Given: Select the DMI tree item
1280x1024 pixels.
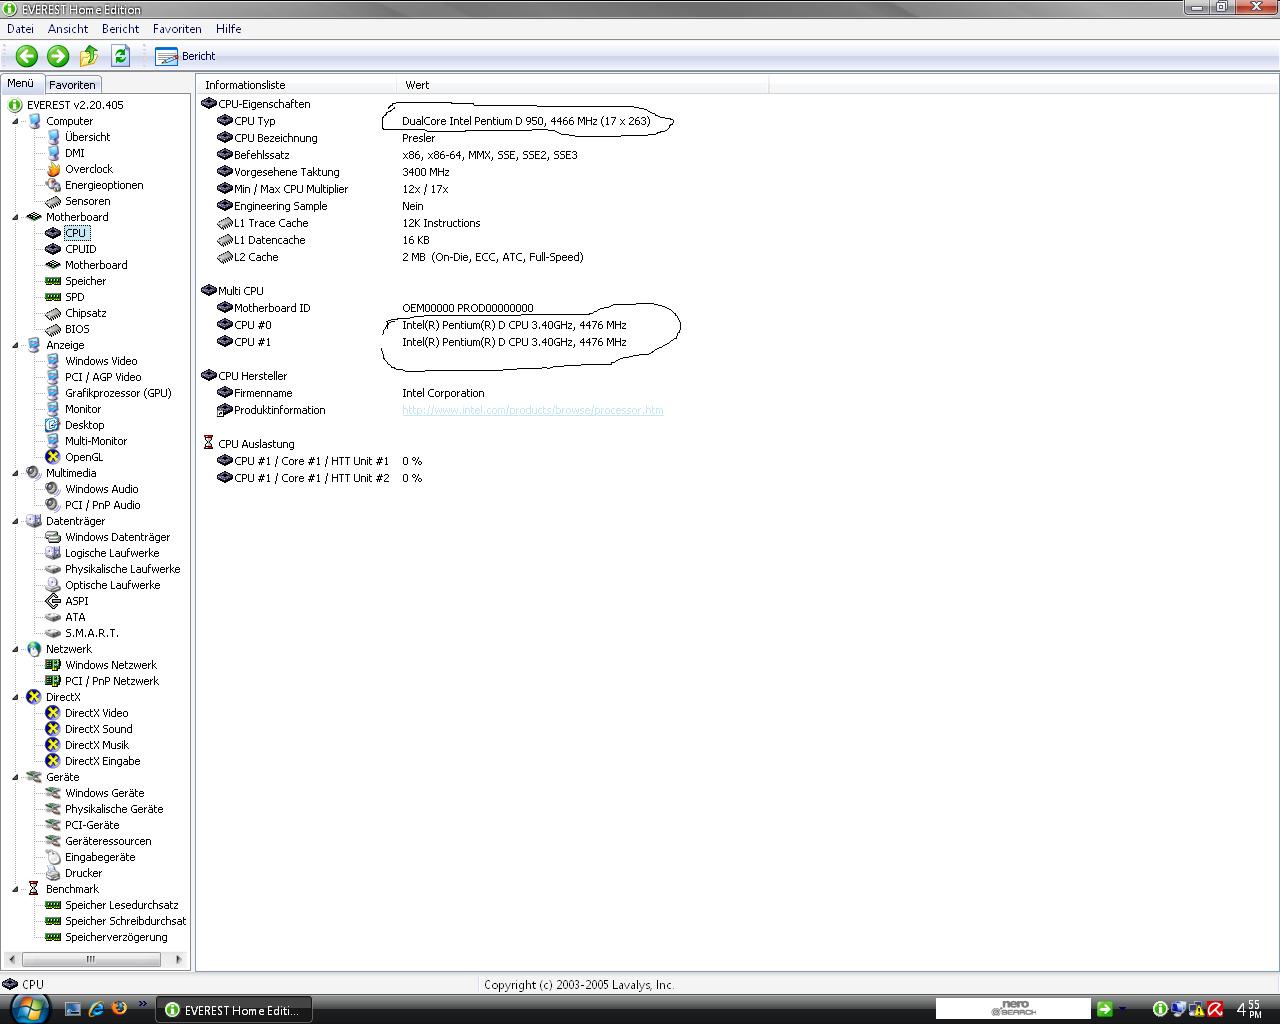Looking at the screenshot, I should pos(66,153).
